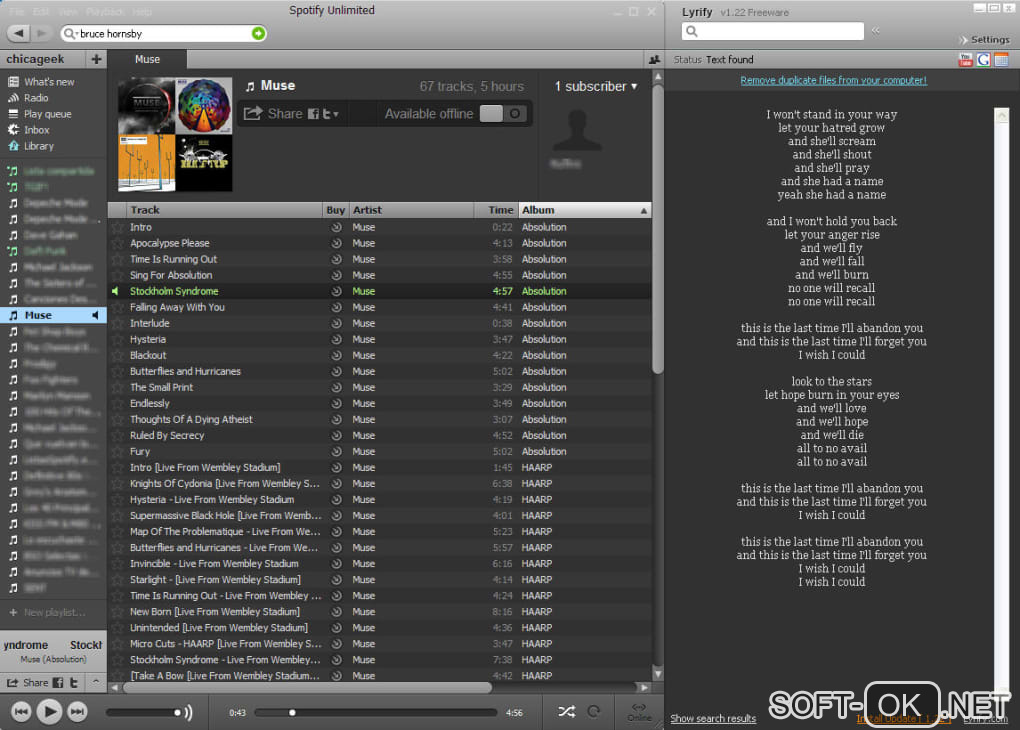Click Share button below now playing
This screenshot has height=730, width=1020.
tap(27, 683)
